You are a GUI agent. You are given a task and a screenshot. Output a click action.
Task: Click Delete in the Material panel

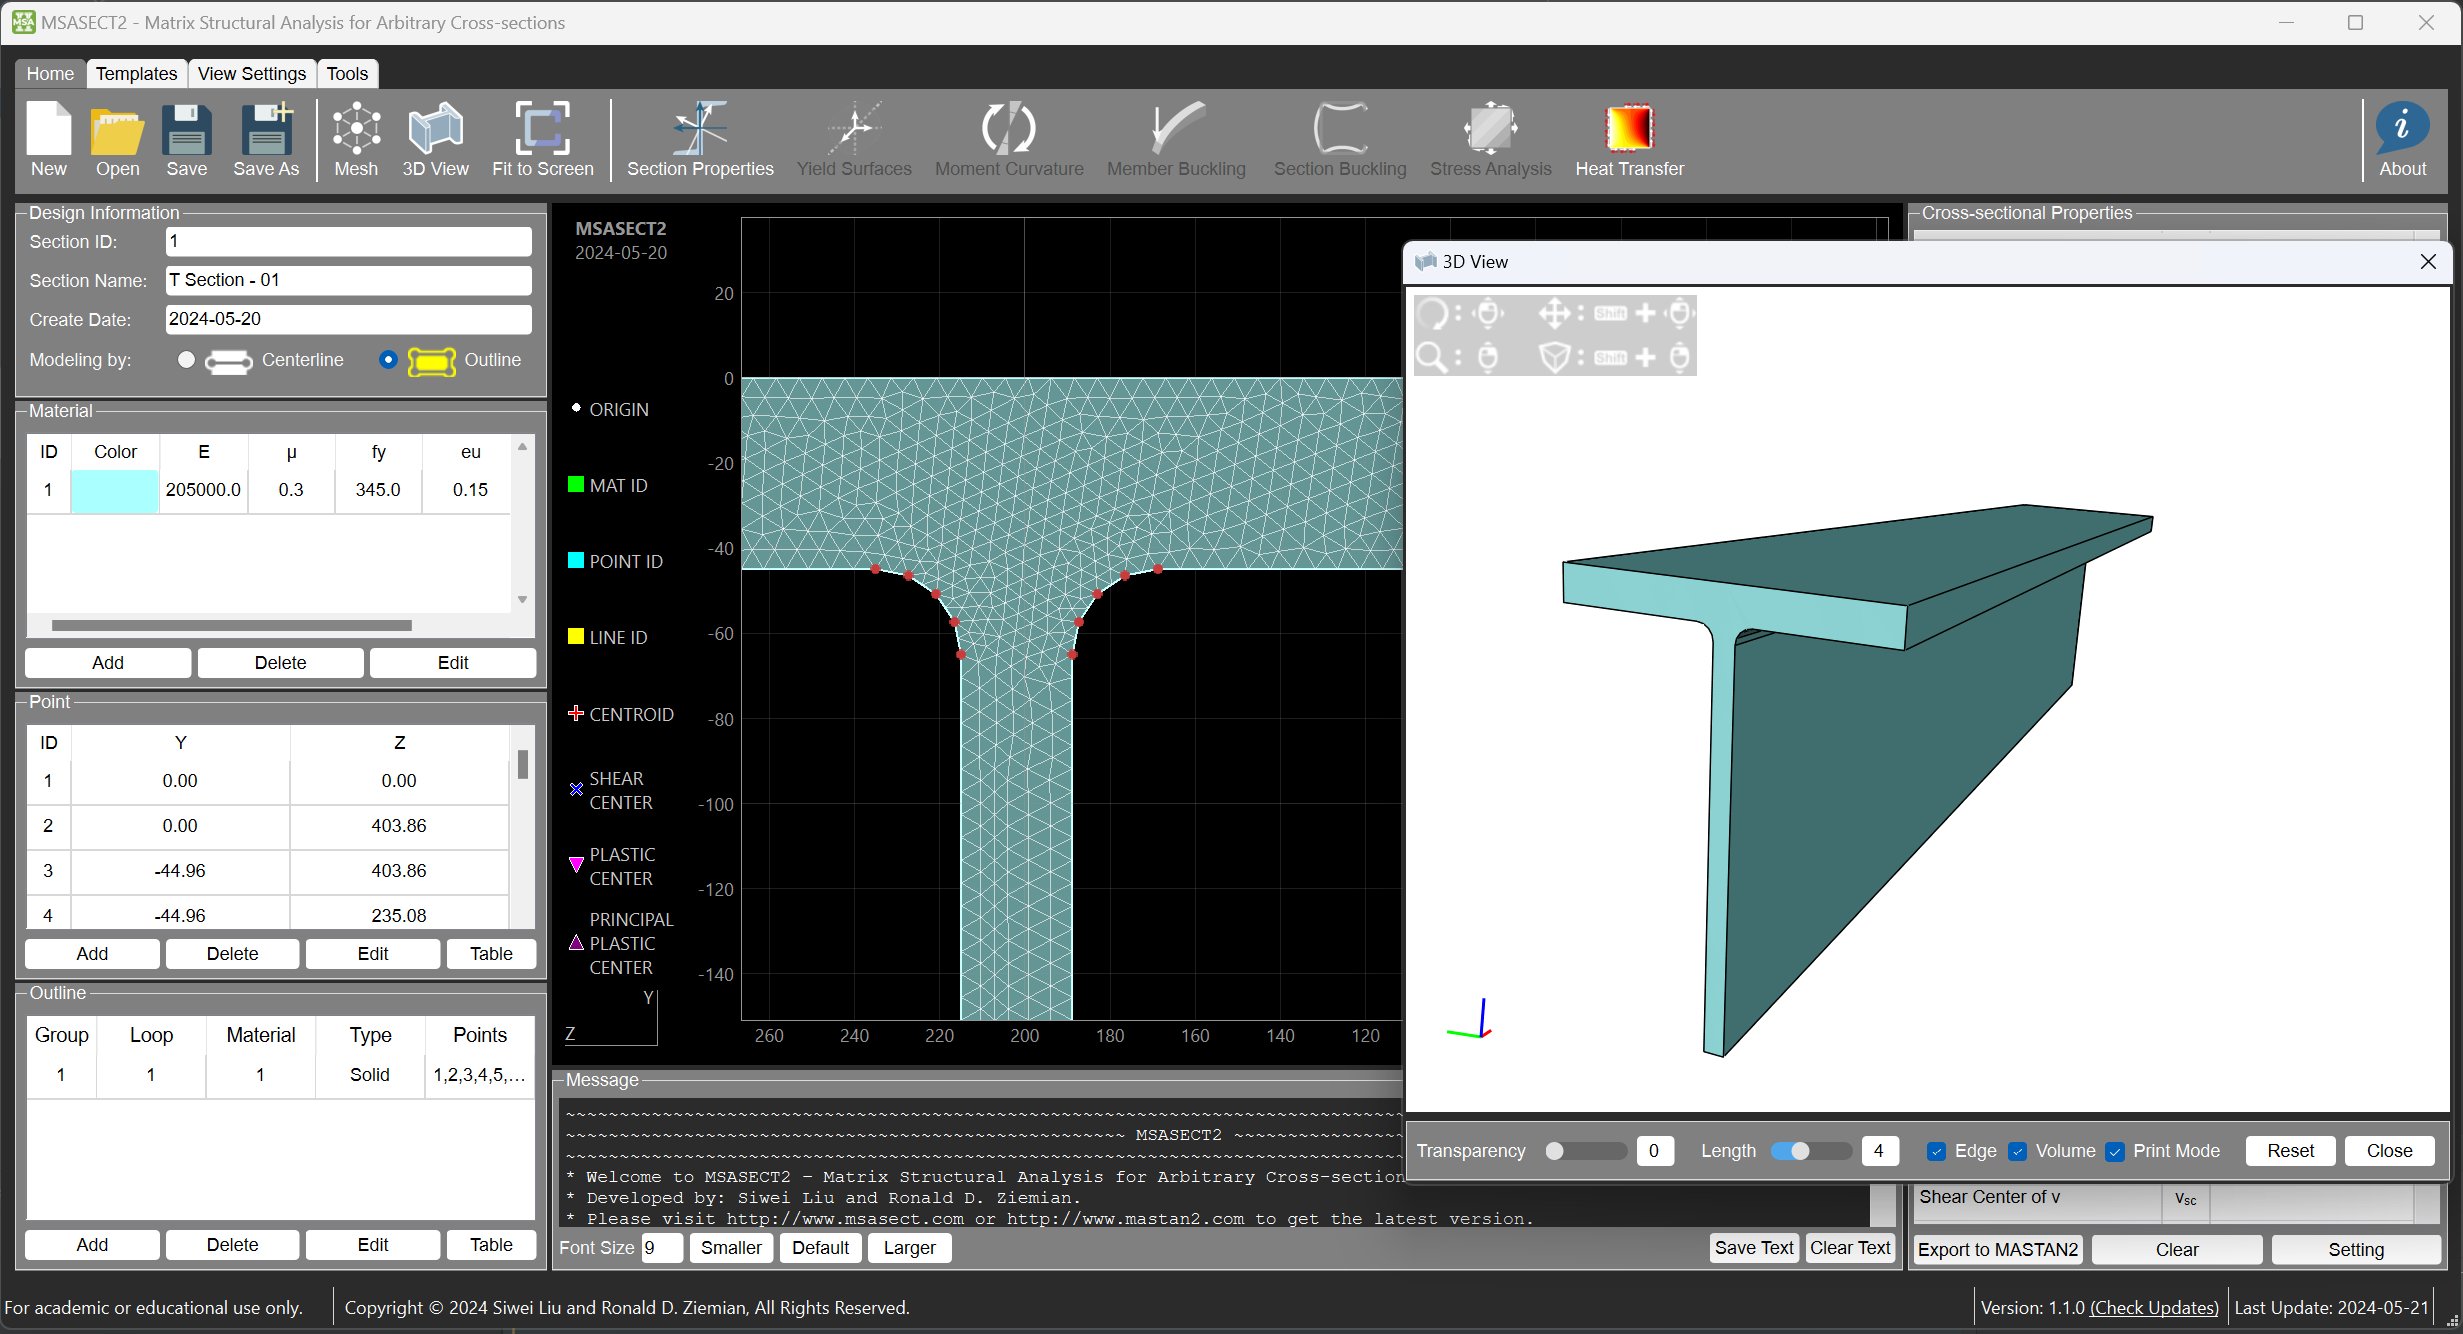pyautogui.click(x=280, y=663)
